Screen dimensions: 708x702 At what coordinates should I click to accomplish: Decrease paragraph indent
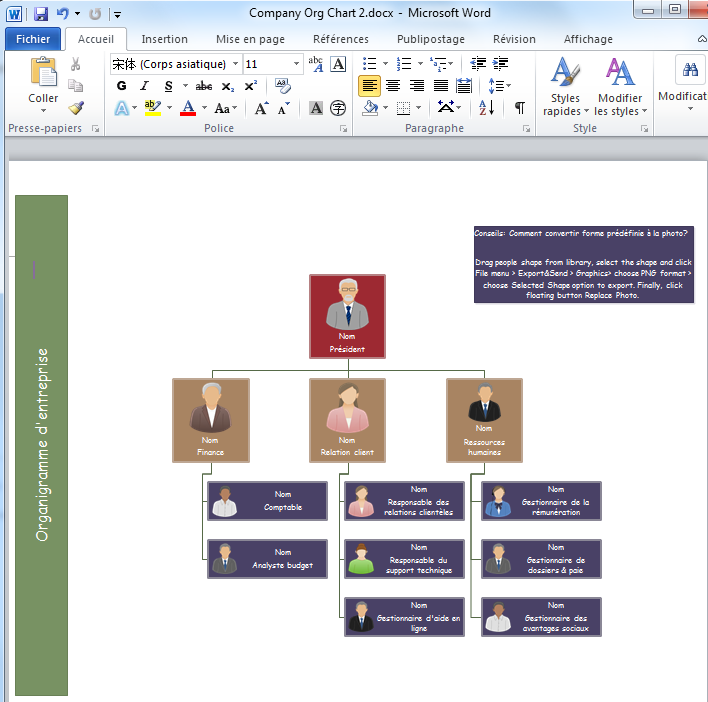pos(478,64)
